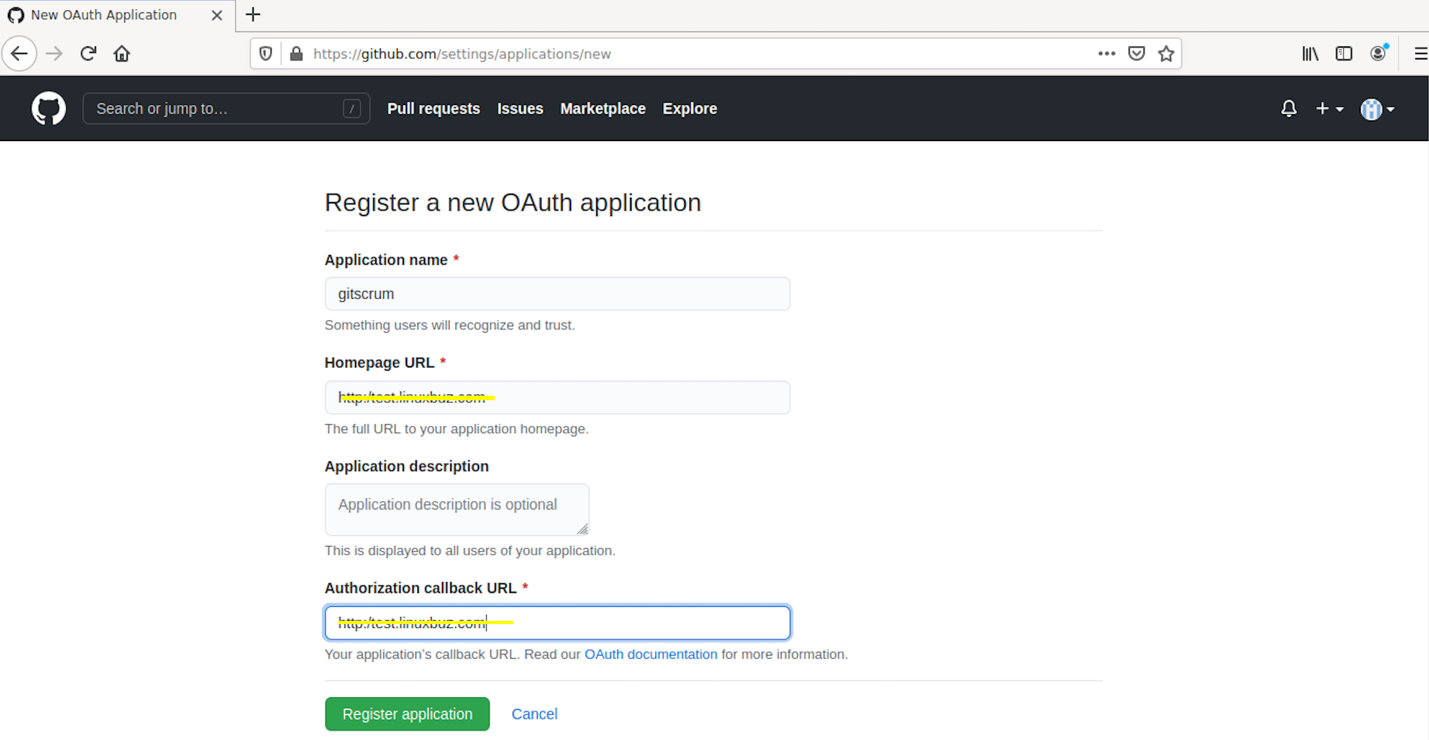This screenshot has height=740, width=1429.
Task: Show the Firefox sidebar
Action: (1344, 54)
